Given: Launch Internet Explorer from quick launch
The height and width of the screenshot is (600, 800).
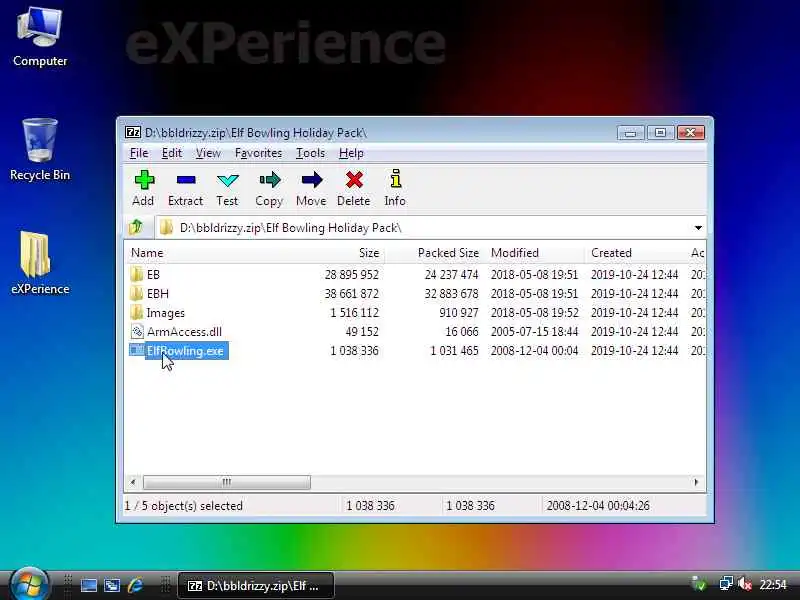Looking at the screenshot, I should pos(135,585).
